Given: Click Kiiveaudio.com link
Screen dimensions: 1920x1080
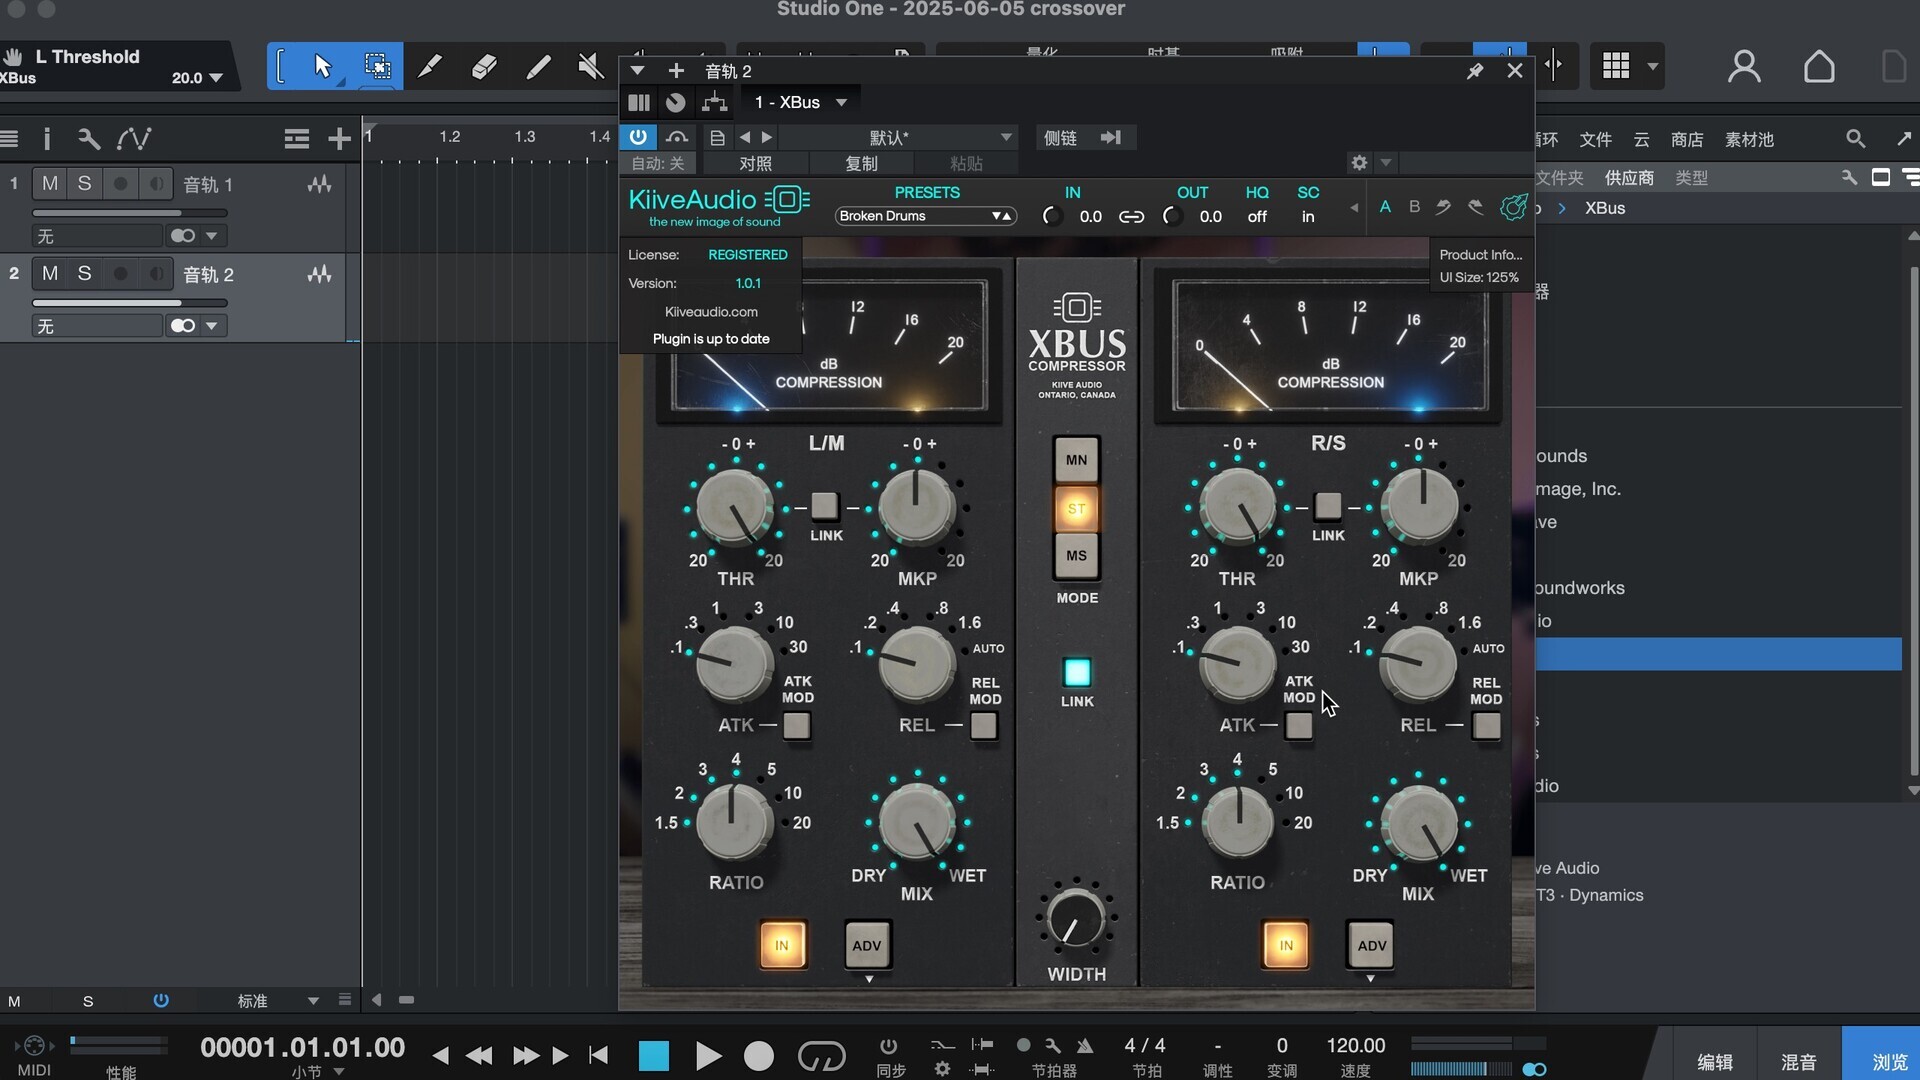Looking at the screenshot, I should pyautogui.click(x=711, y=311).
